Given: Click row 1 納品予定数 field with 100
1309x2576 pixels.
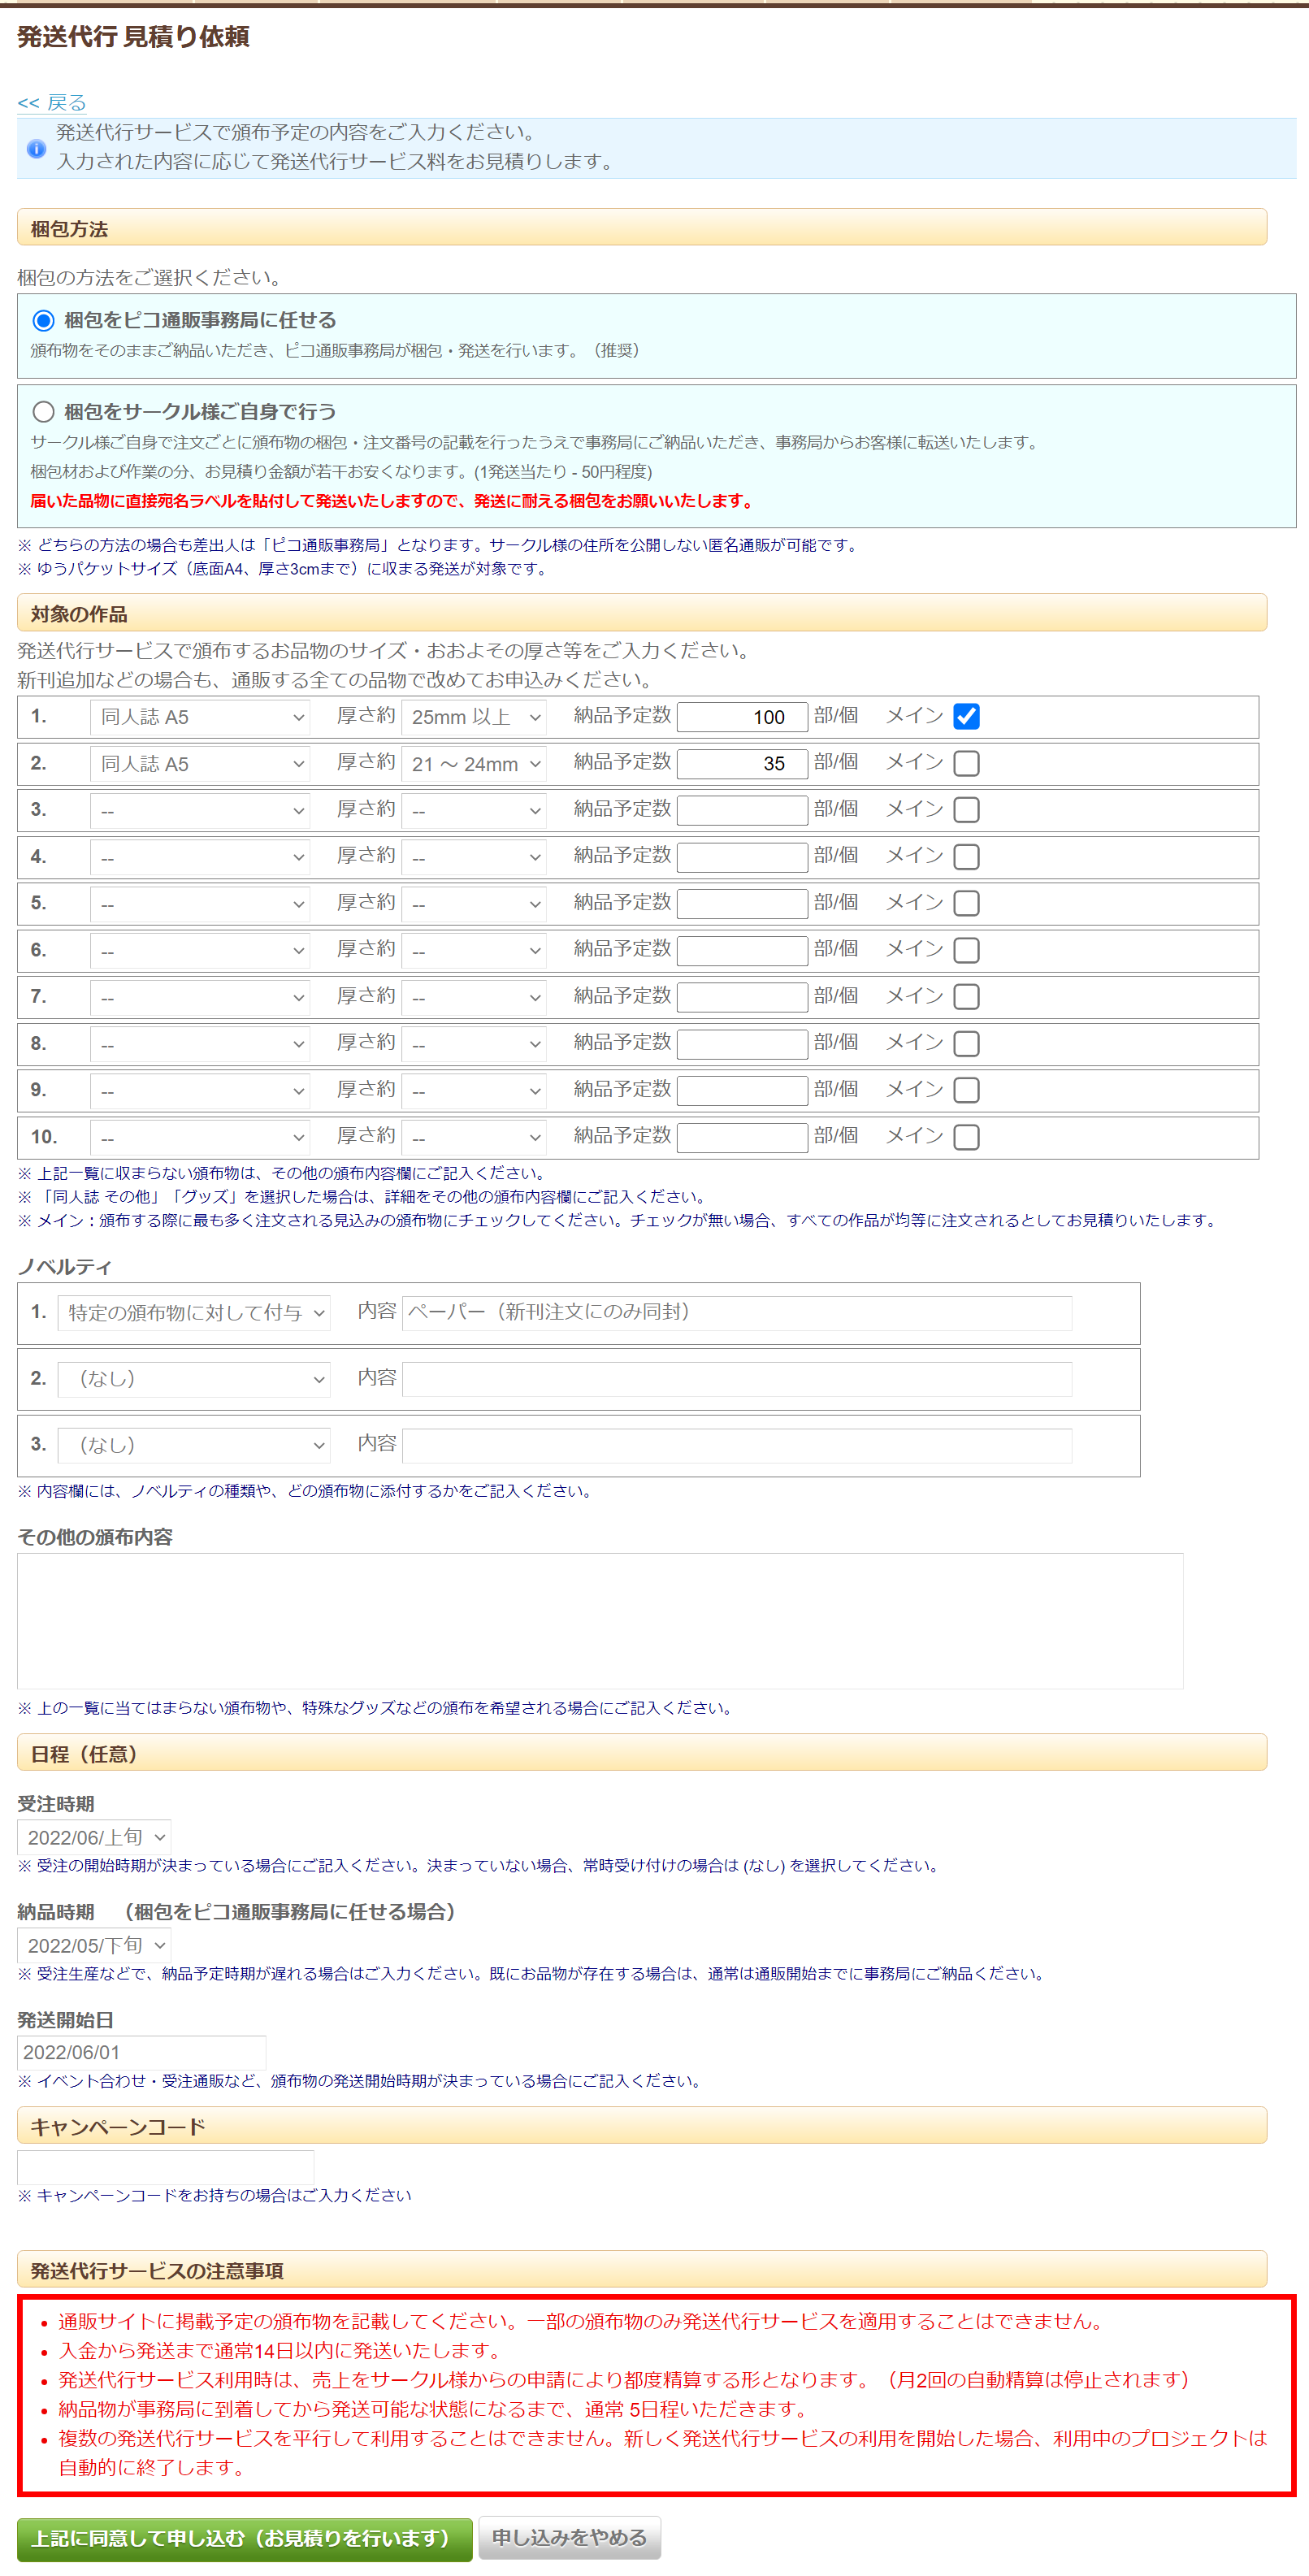Looking at the screenshot, I should [742, 717].
